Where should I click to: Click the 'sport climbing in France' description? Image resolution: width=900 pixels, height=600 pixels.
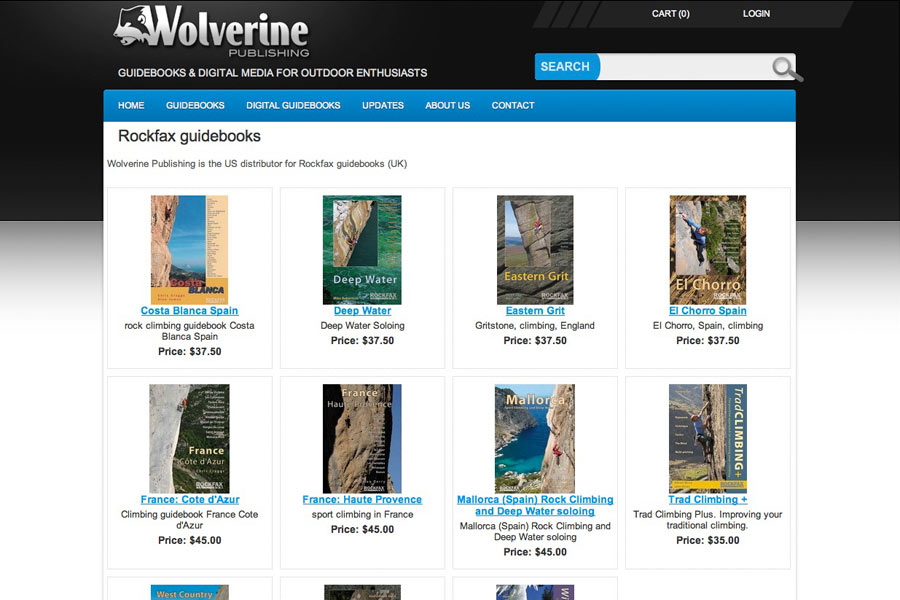tap(362, 514)
